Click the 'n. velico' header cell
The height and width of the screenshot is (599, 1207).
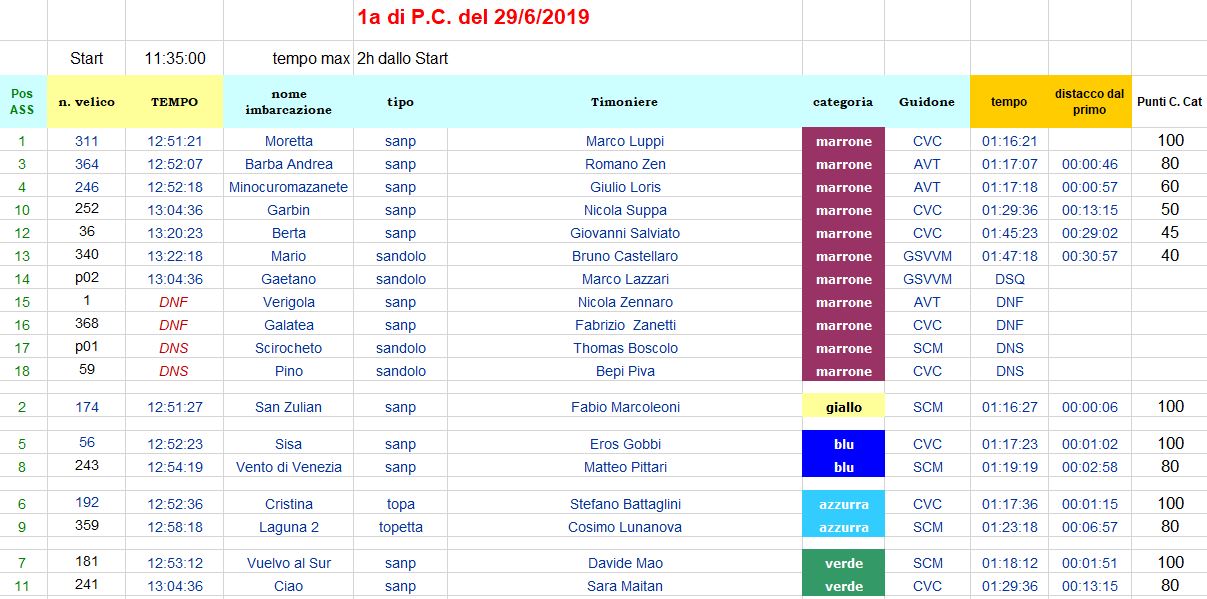coord(86,102)
